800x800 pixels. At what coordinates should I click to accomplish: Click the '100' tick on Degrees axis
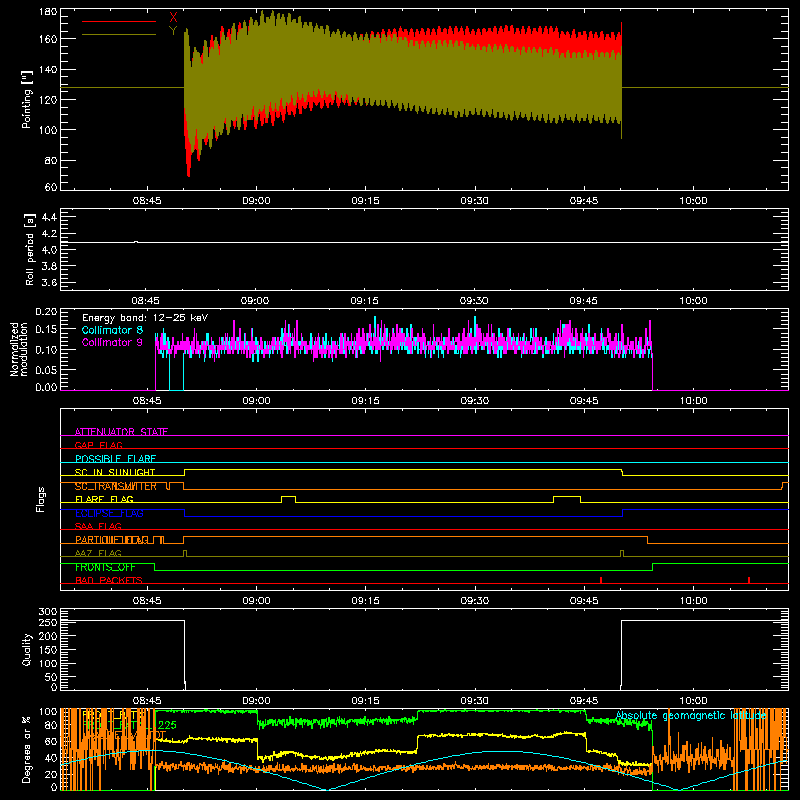pyautogui.click(x=48, y=712)
